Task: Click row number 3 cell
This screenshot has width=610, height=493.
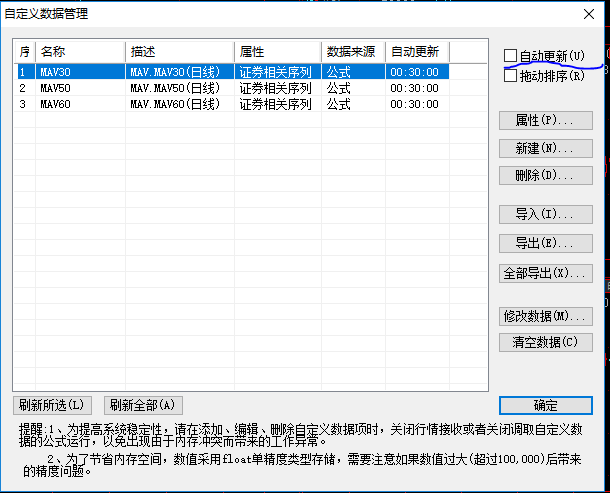Action: [x=25, y=104]
